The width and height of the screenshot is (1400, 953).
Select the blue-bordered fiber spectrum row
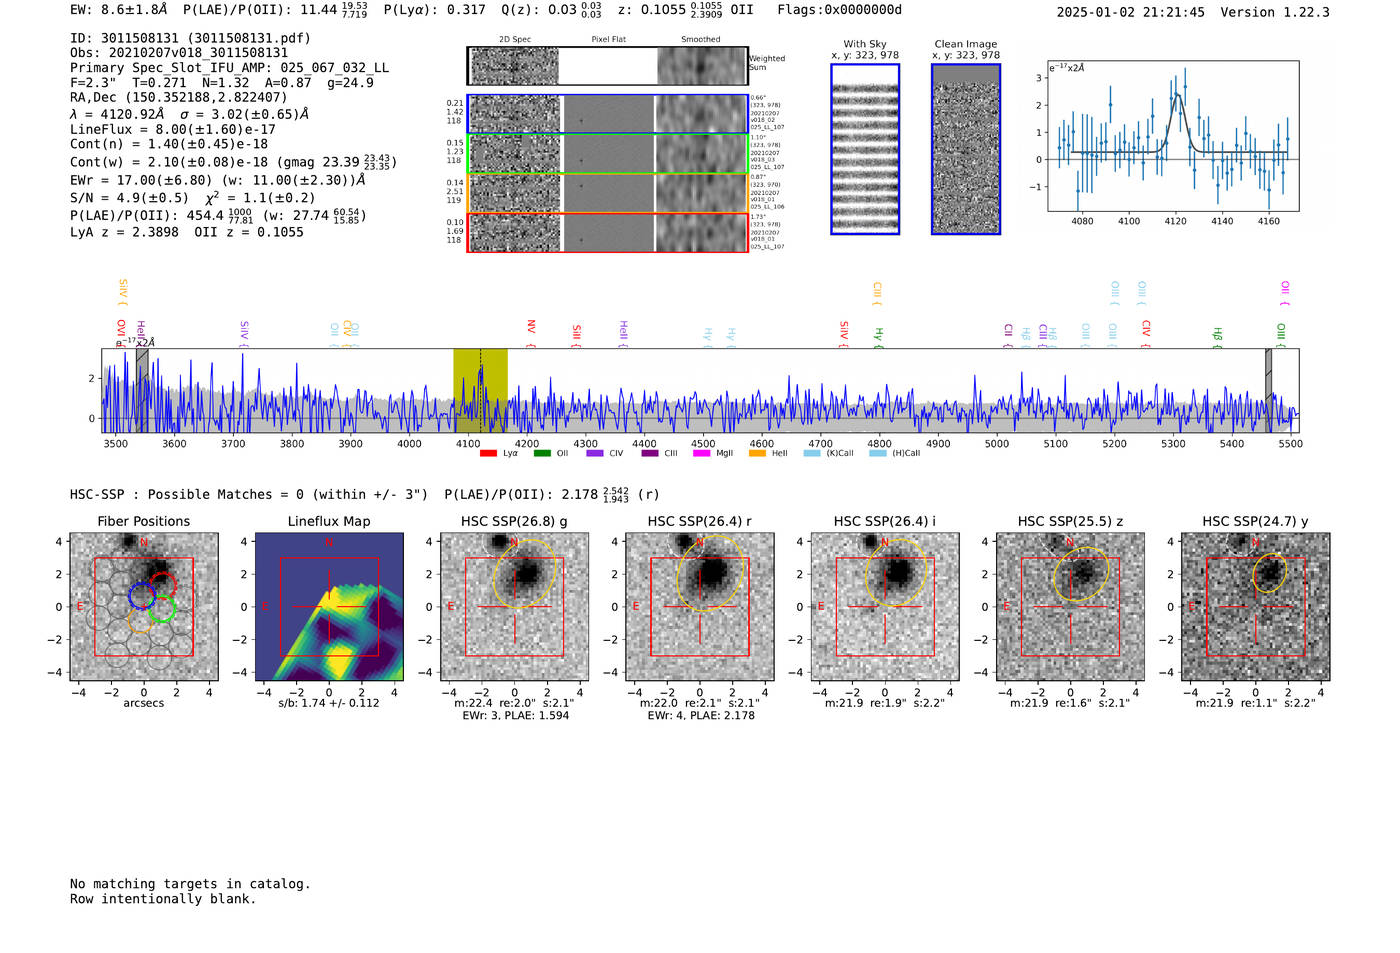coord(608,114)
